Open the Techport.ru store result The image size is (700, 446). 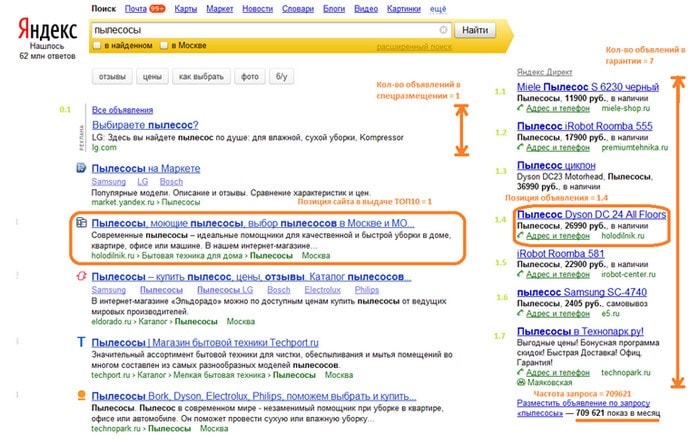point(205,342)
